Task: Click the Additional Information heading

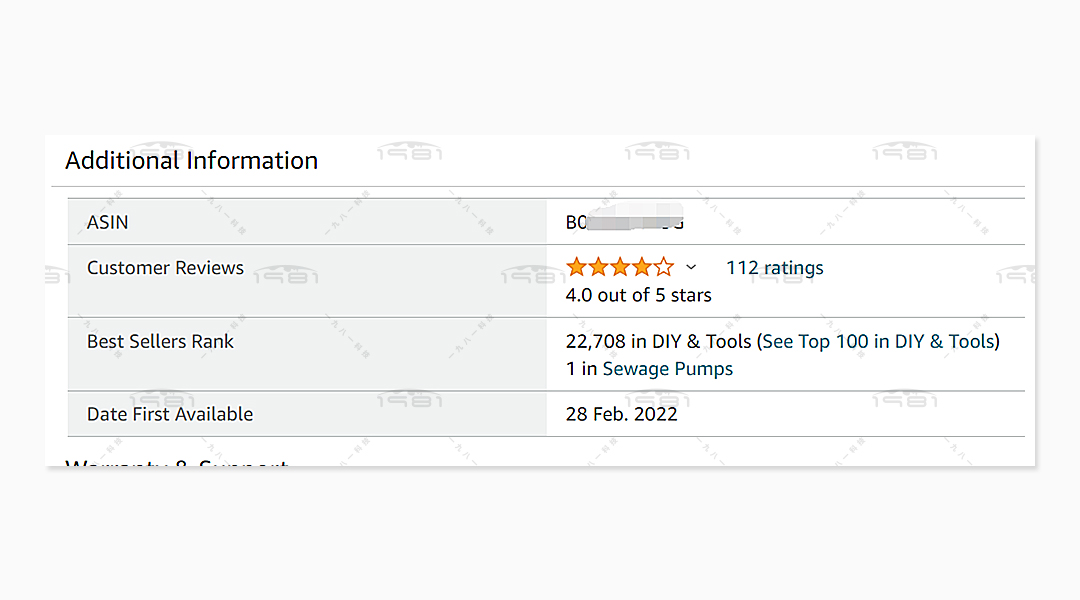Action: pyautogui.click(x=191, y=160)
